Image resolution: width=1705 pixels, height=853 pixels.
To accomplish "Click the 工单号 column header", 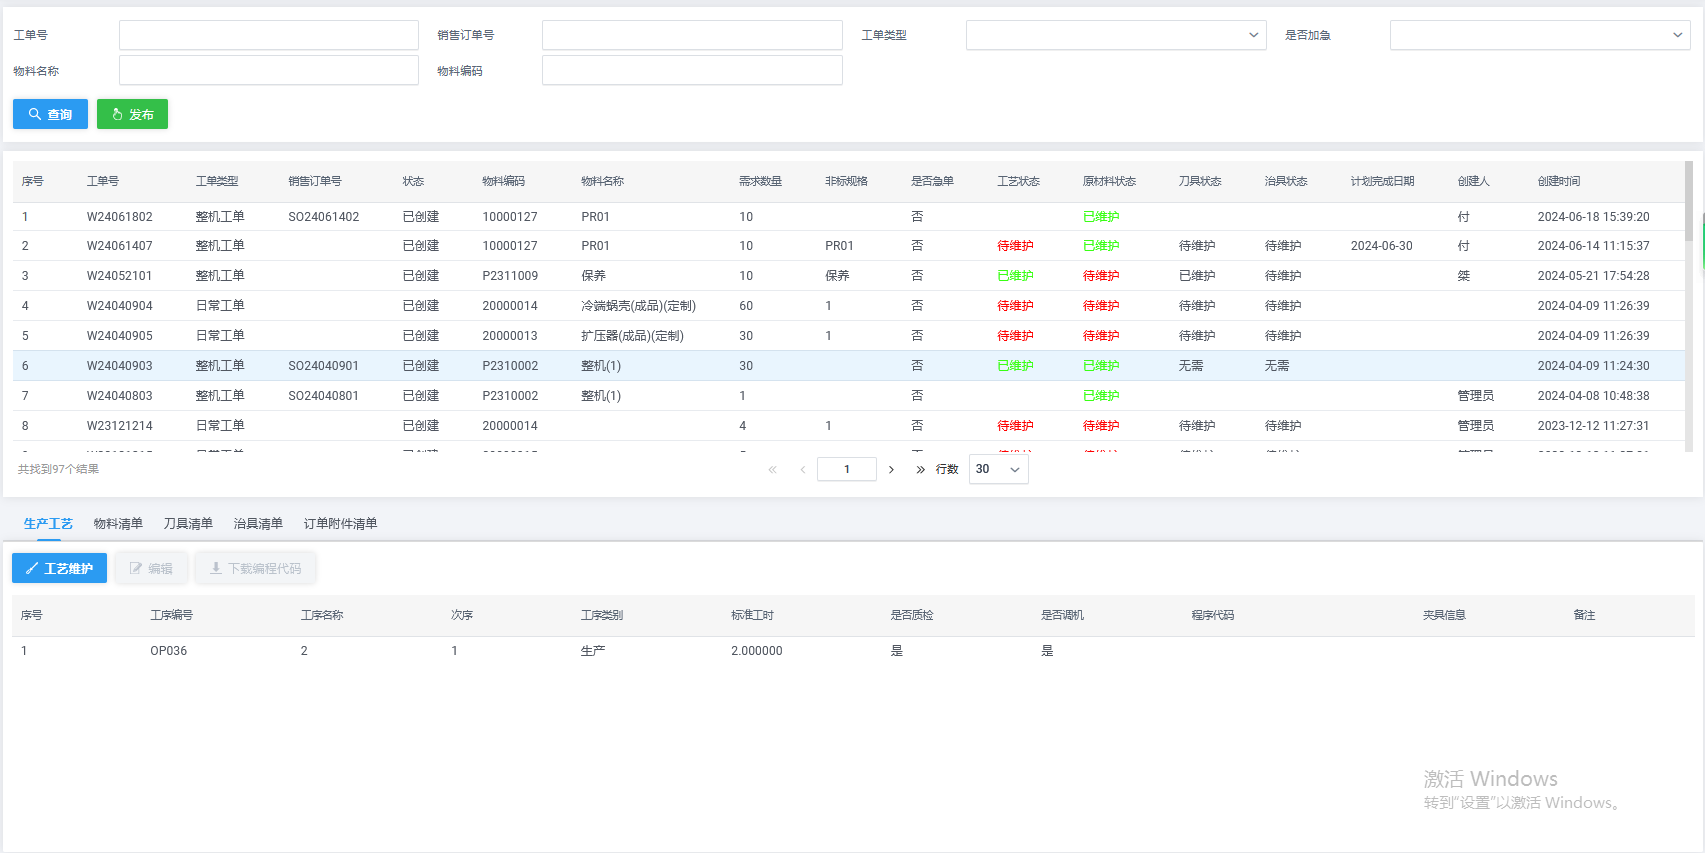I will pos(102,181).
